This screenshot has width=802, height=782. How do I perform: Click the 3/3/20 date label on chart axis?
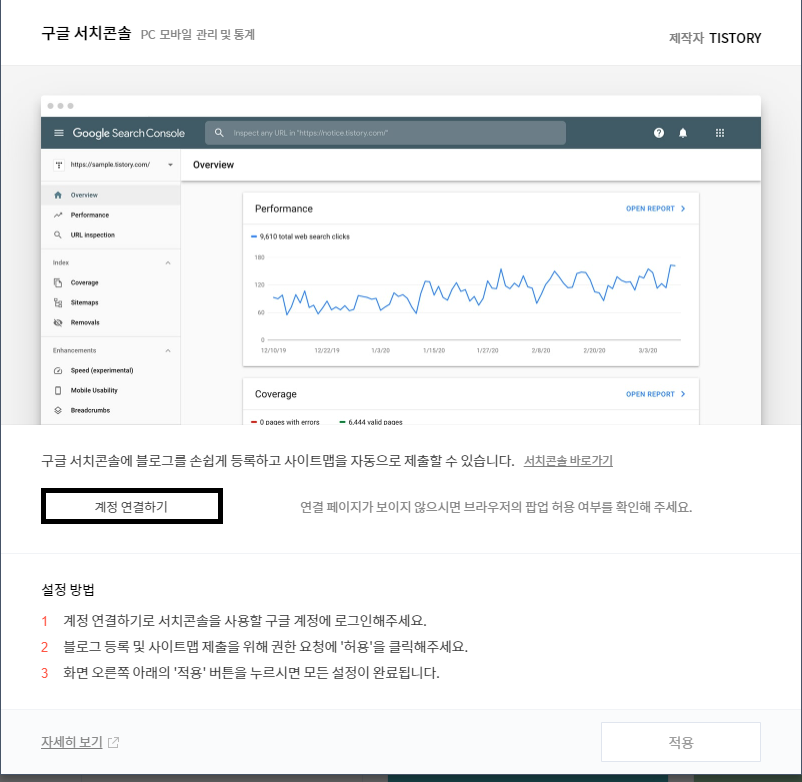coord(648,350)
